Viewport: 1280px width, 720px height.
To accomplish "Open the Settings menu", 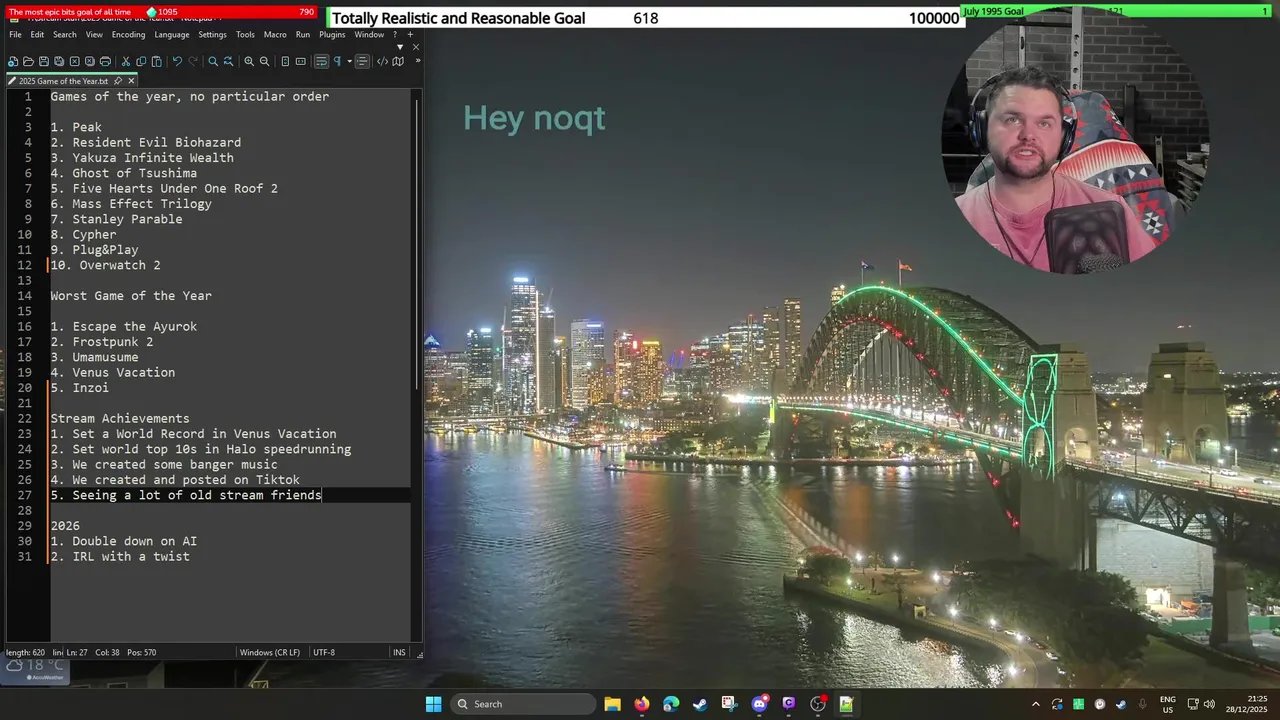I will pyautogui.click(x=212, y=34).
